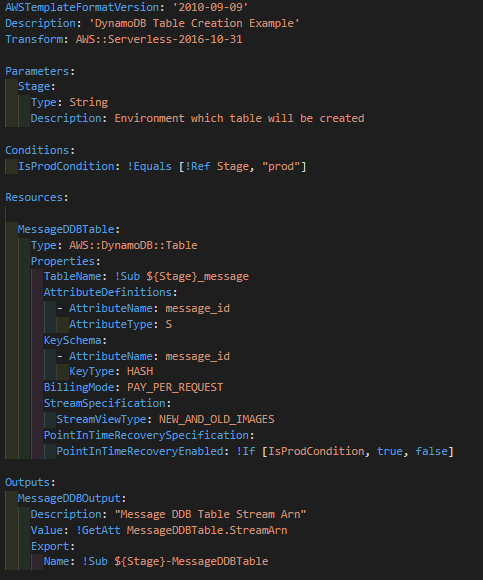
Task: Click PAY_PER_REQUEST billing mode value
Action: coord(175,387)
